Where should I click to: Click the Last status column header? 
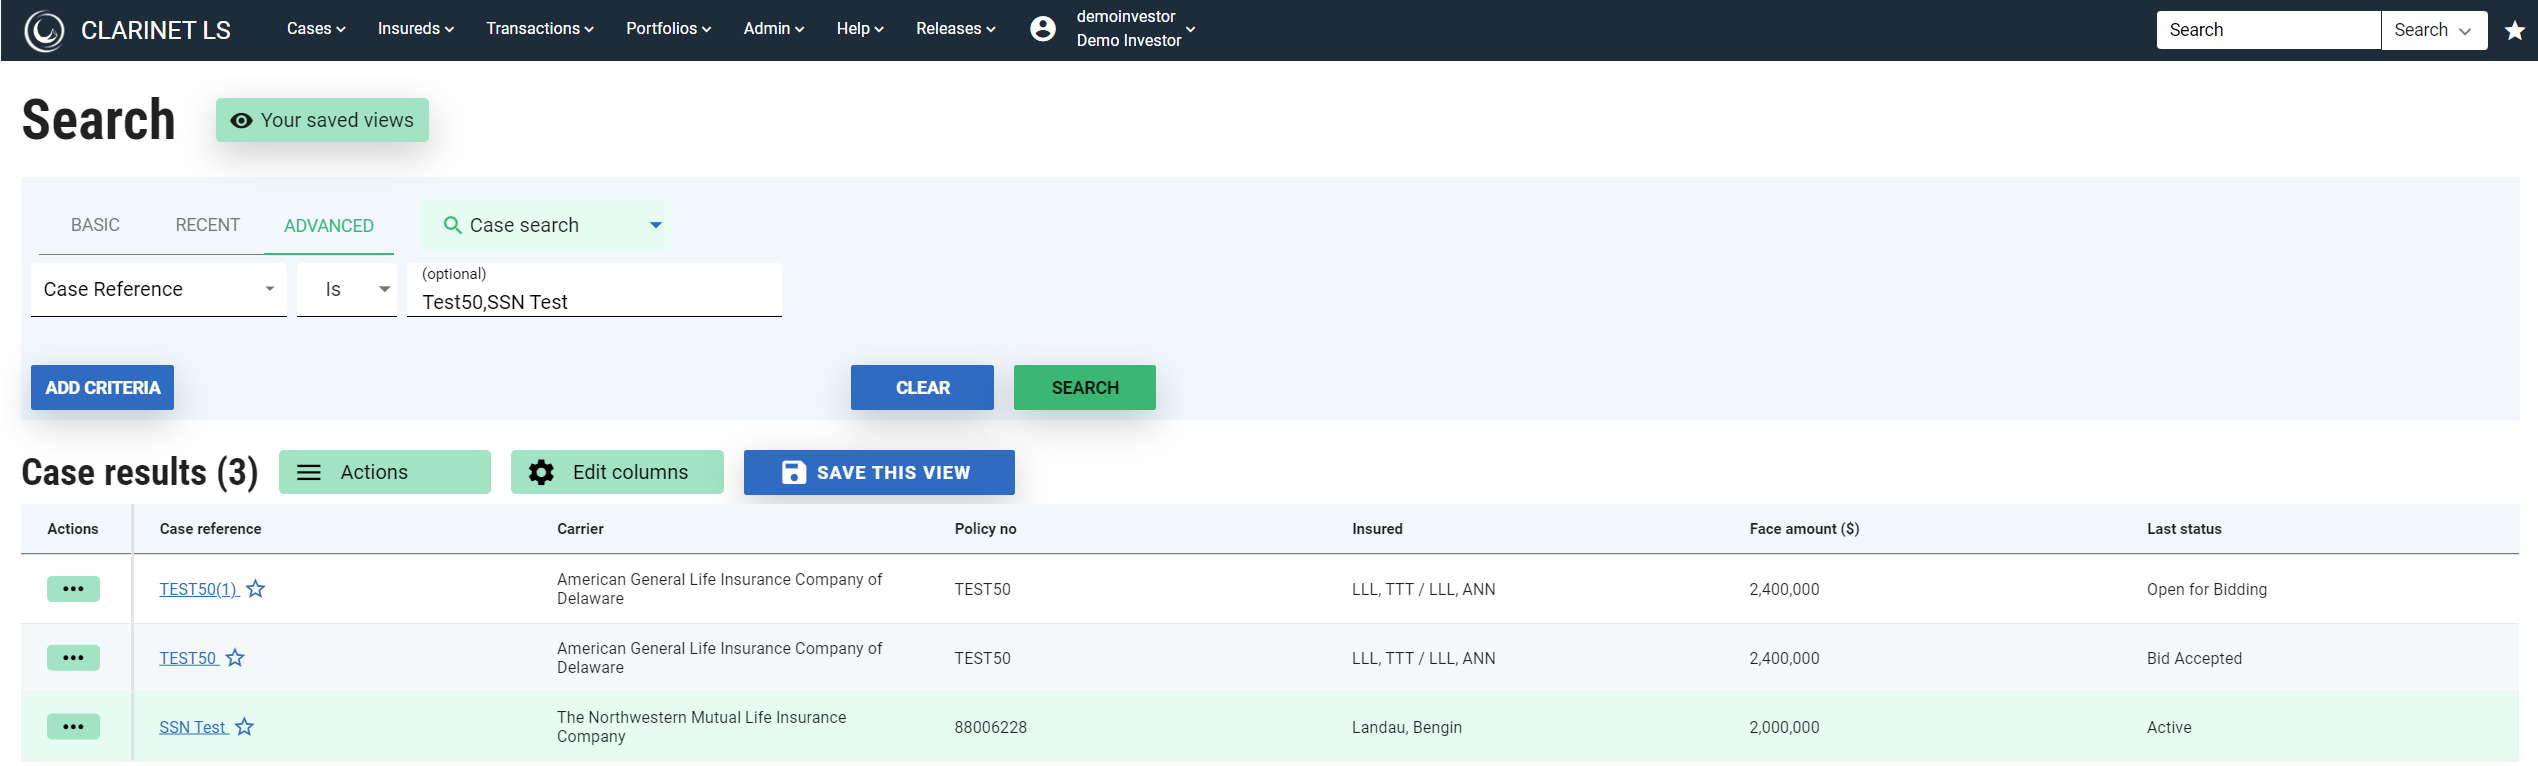tap(2184, 529)
